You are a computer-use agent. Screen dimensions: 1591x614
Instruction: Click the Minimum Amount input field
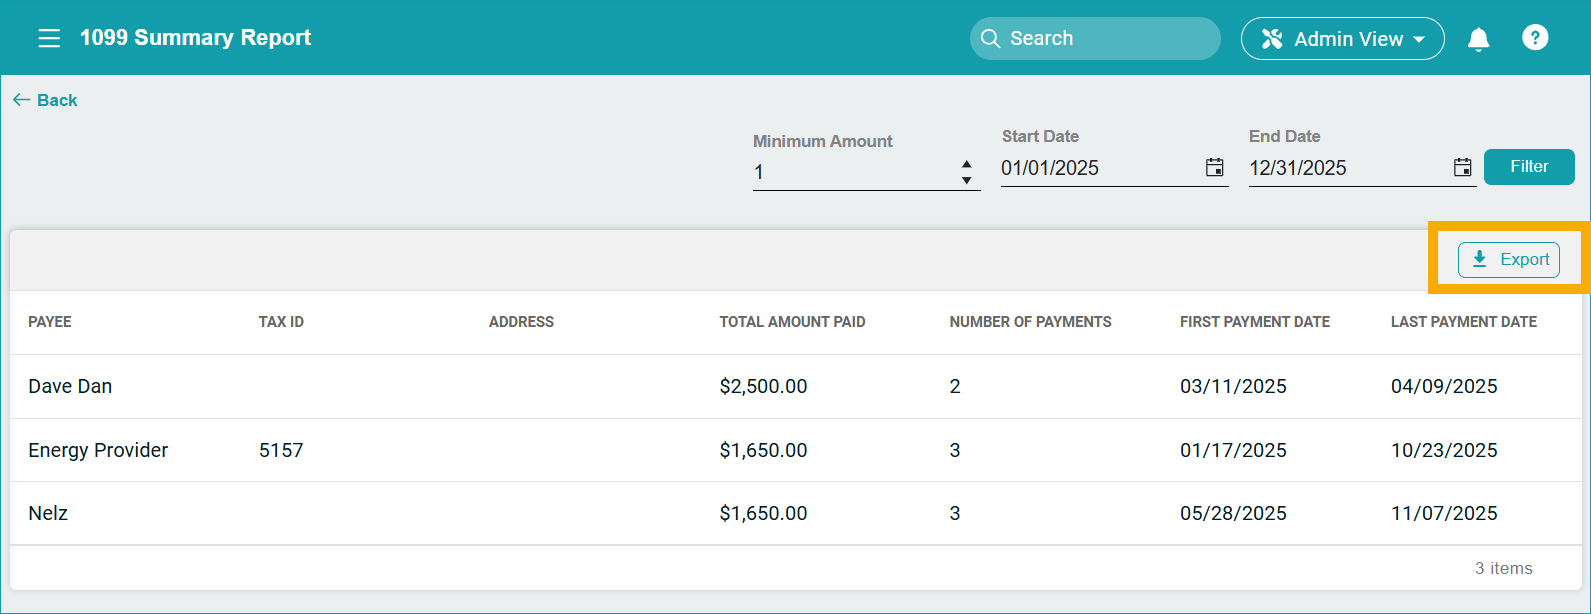click(x=850, y=172)
